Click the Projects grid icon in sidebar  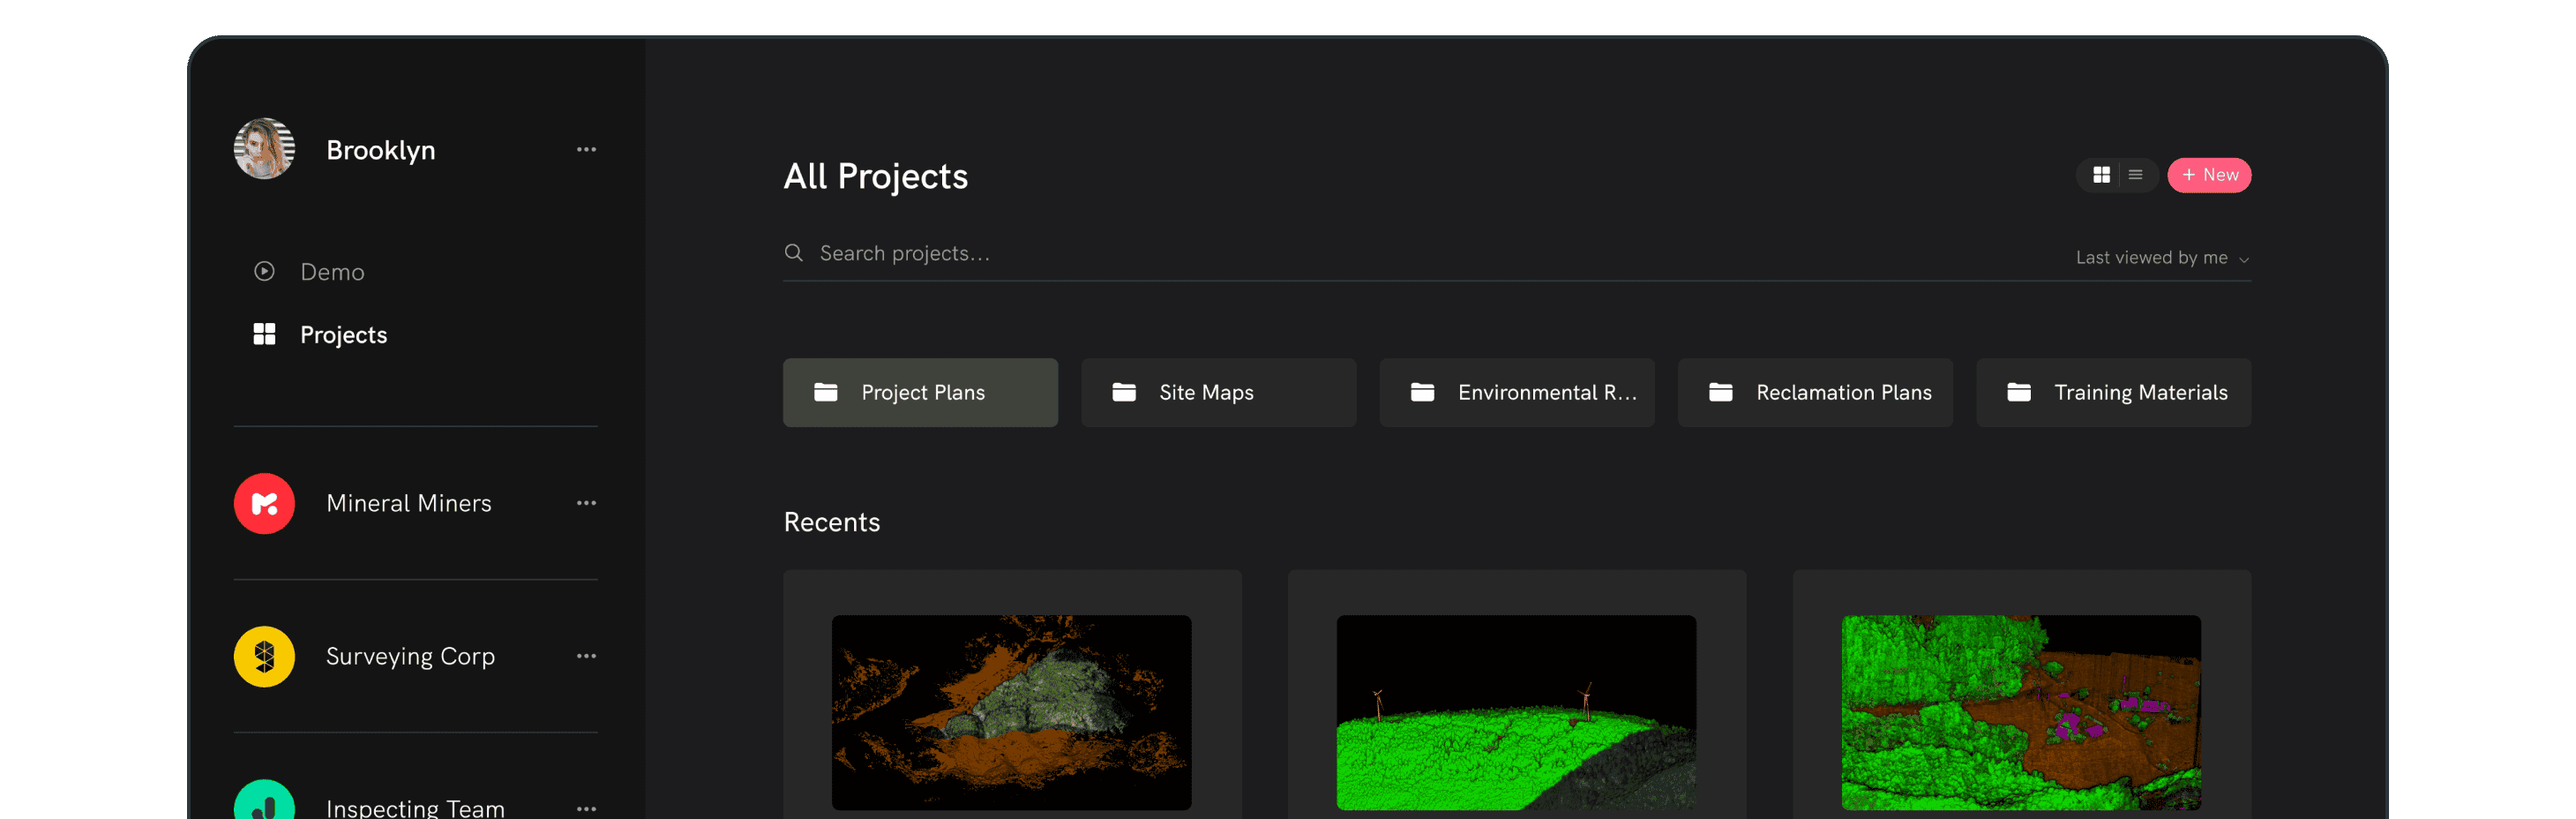click(264, 334)
